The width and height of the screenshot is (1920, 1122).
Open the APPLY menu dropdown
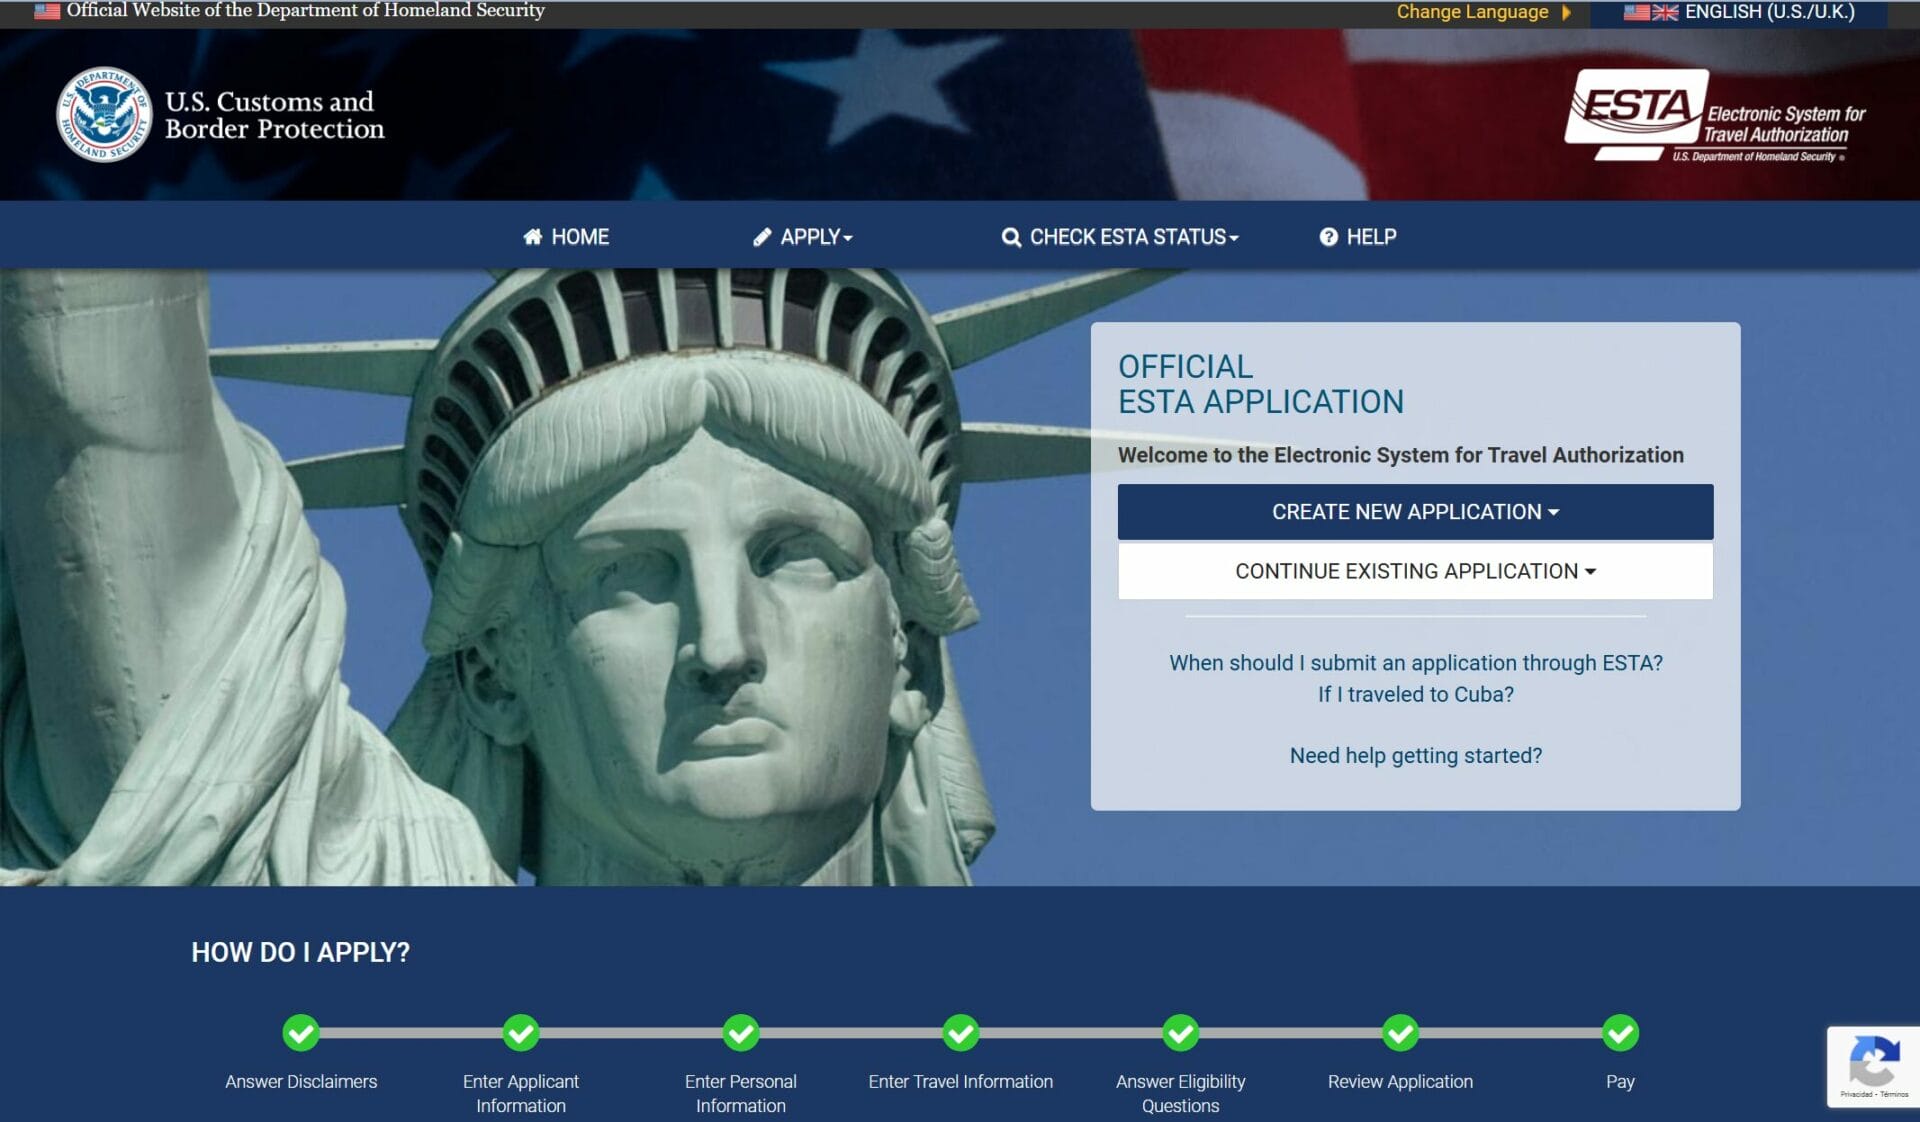pyautogui.click(x=803, y=237)
